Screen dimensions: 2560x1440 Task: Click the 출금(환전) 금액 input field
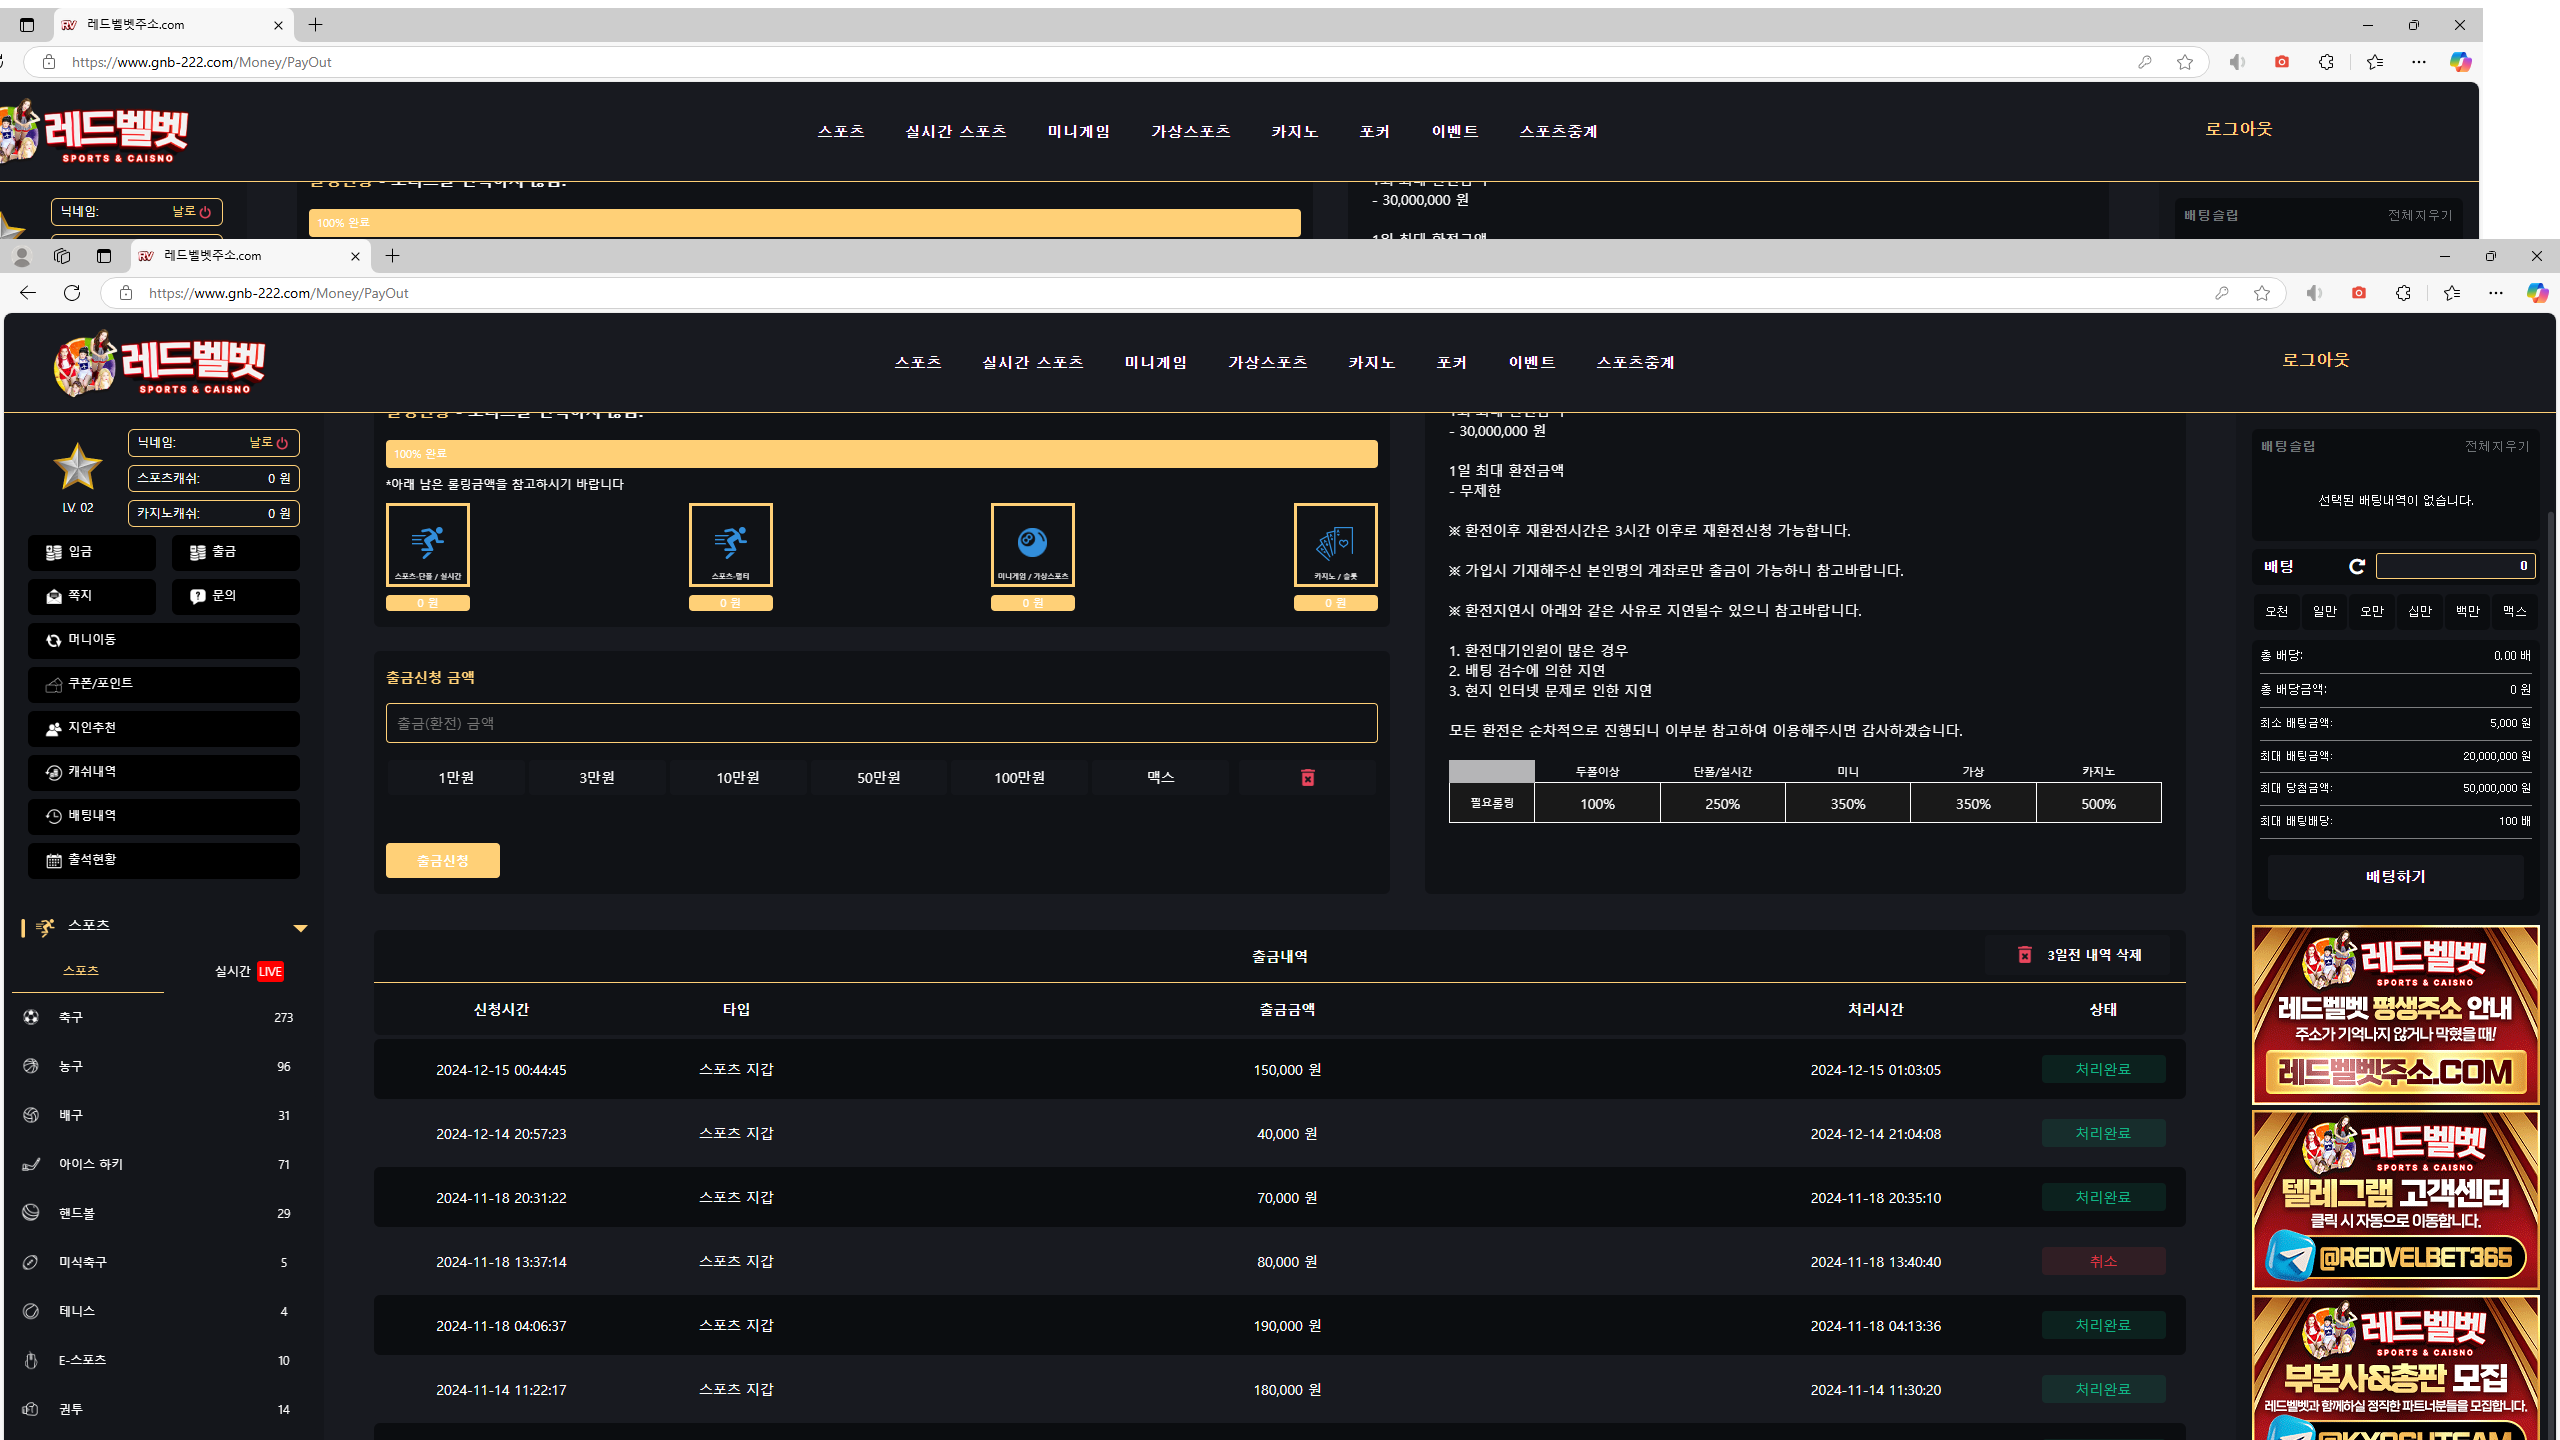(x=881, y=723)
